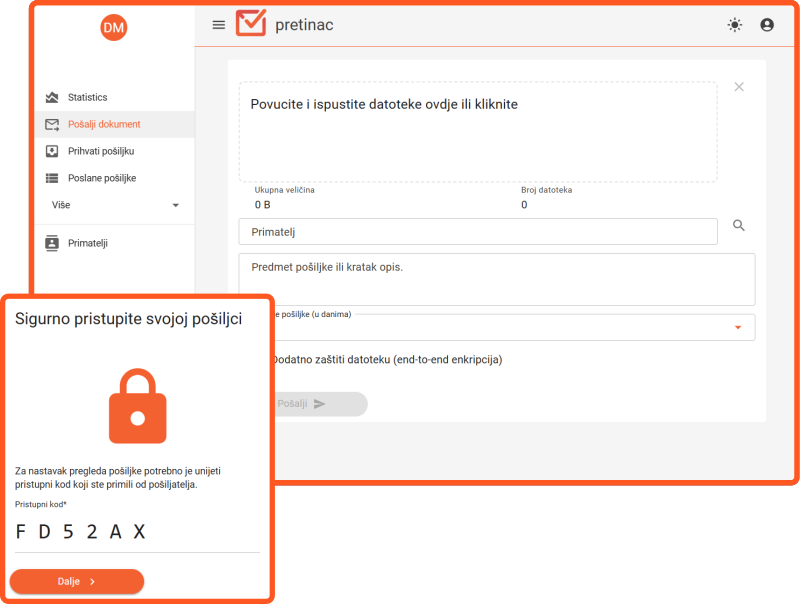Click the pretinac checkmark logo
Viewport: 800px width, 604px height.
[x=251, y=24]
